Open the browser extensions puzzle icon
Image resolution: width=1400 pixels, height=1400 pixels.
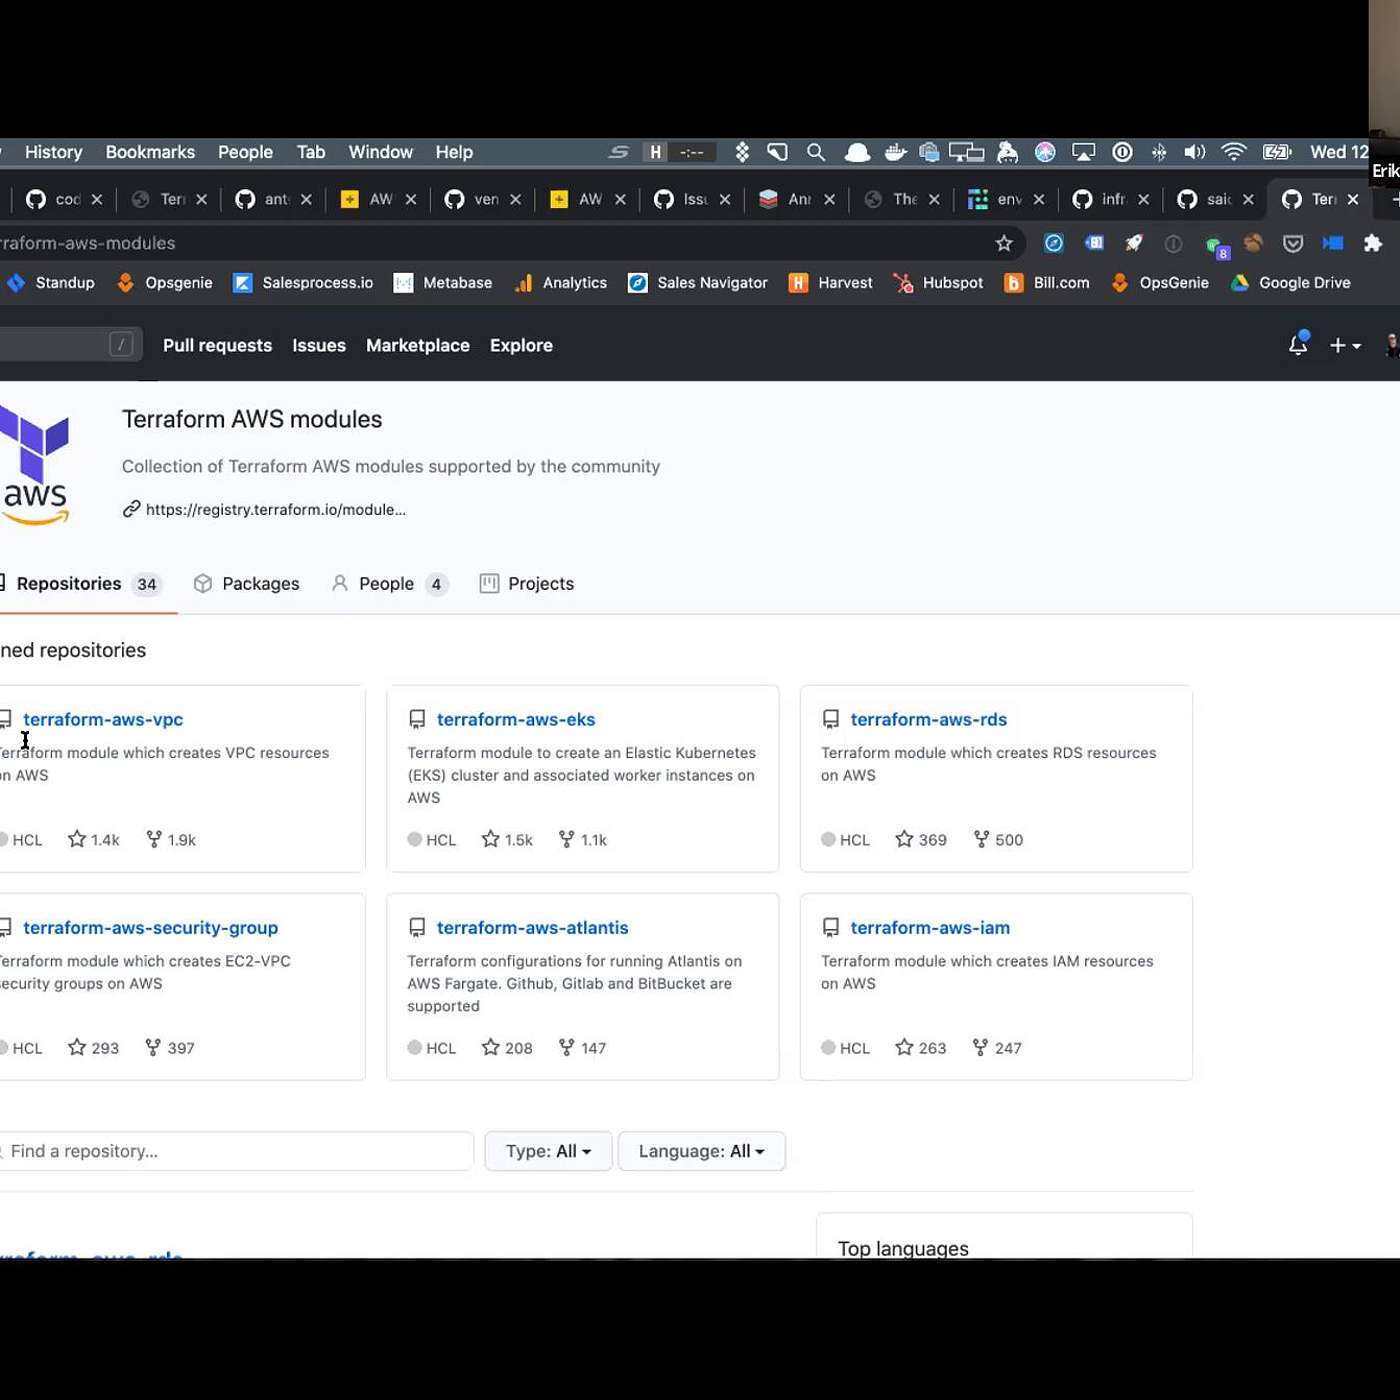[1373, 243]
